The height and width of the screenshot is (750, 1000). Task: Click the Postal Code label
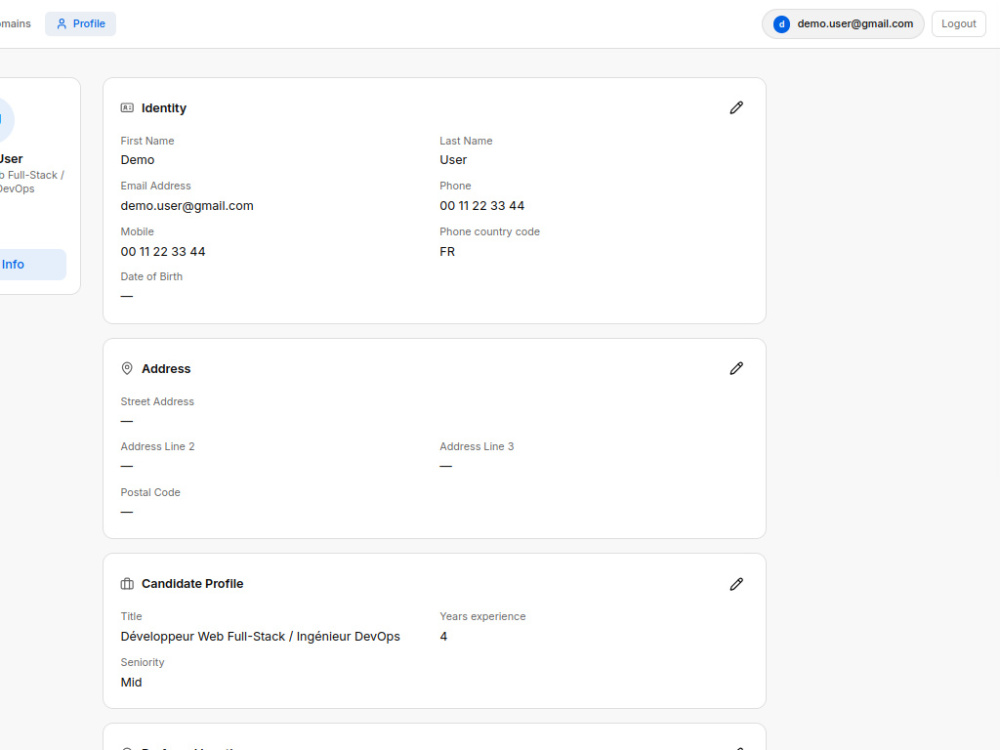pos(151,492)
